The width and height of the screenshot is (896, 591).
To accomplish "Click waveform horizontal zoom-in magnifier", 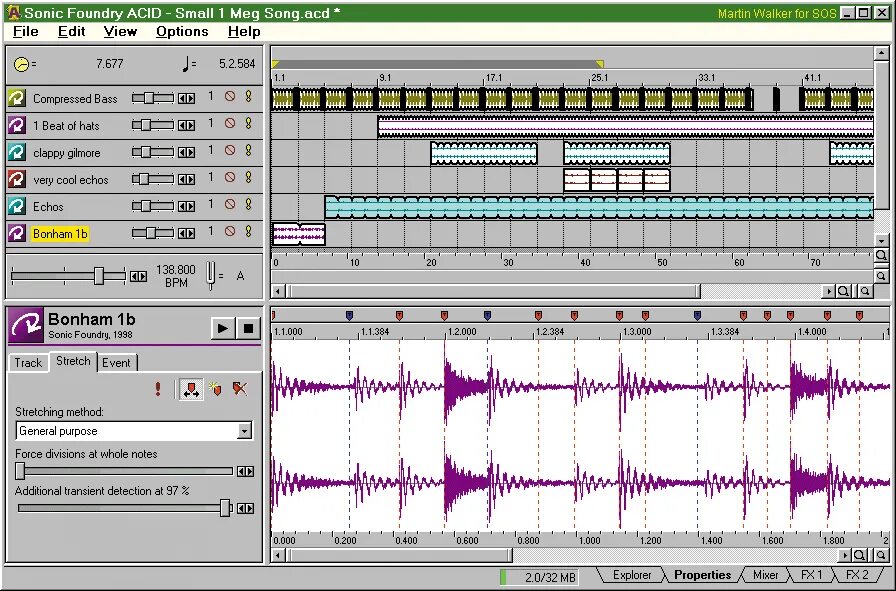I will click(859, 555).
